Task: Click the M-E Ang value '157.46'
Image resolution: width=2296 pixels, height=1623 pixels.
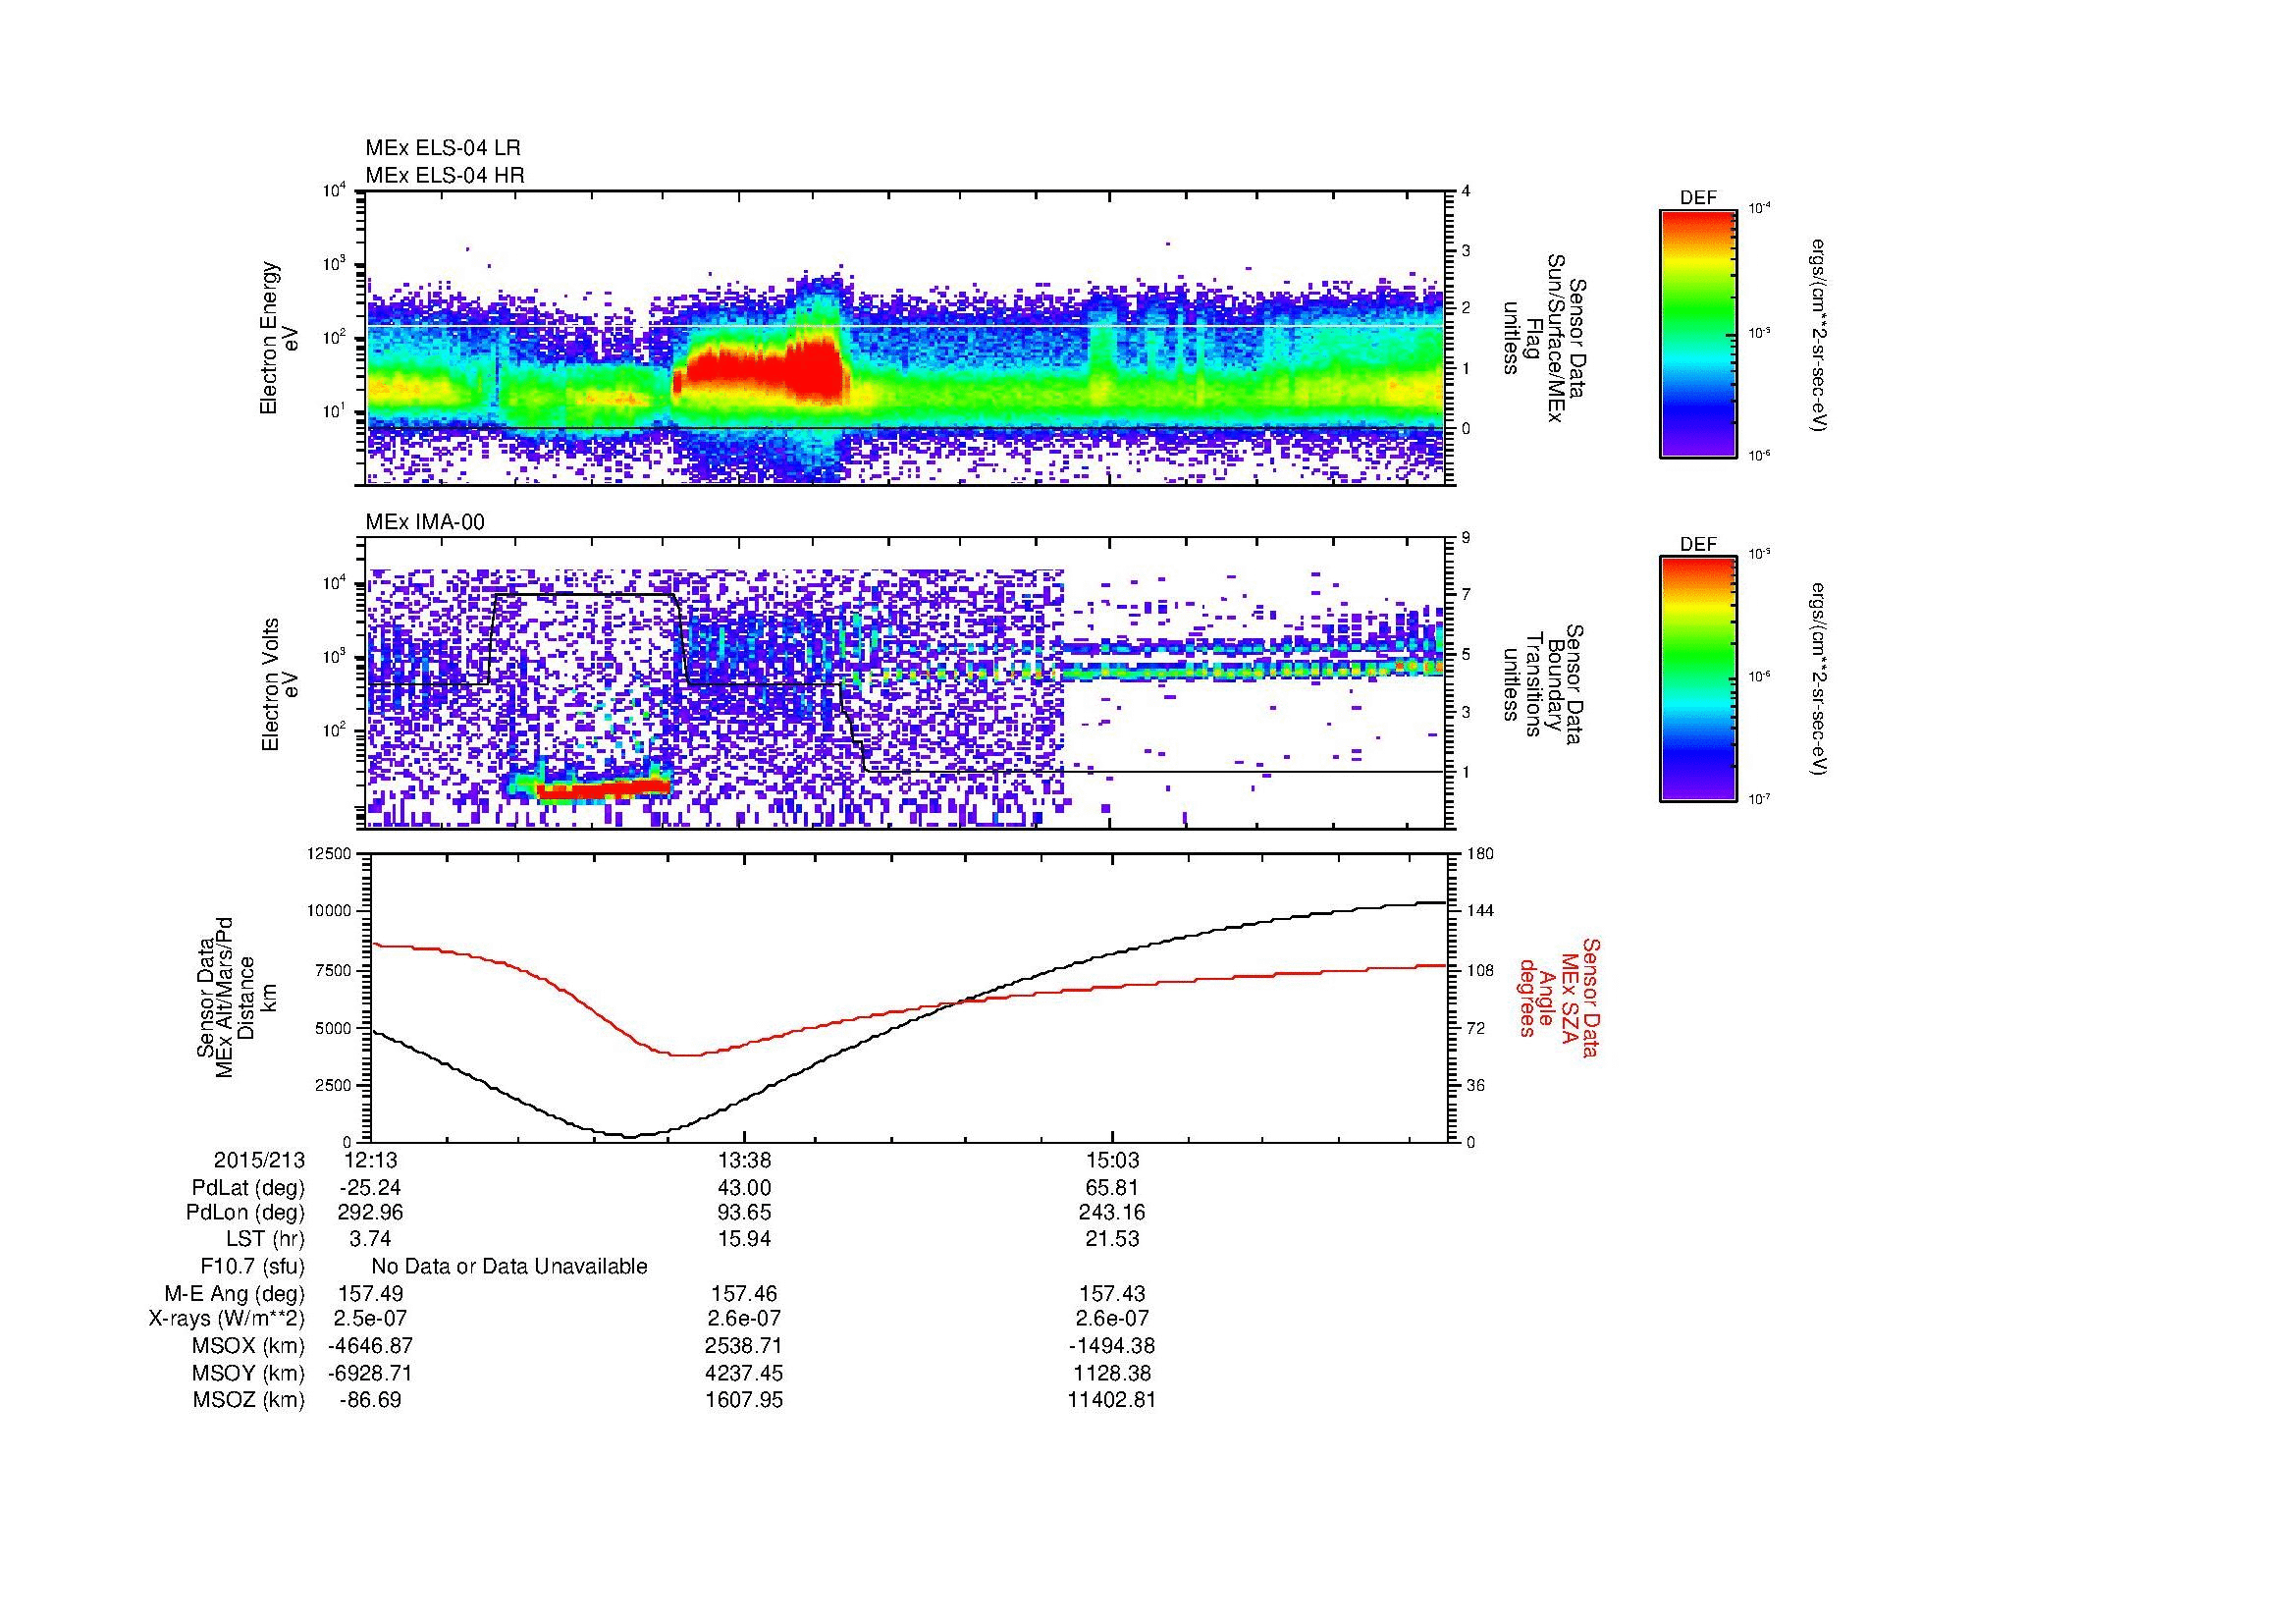Action: click(x=744, y=1294)
